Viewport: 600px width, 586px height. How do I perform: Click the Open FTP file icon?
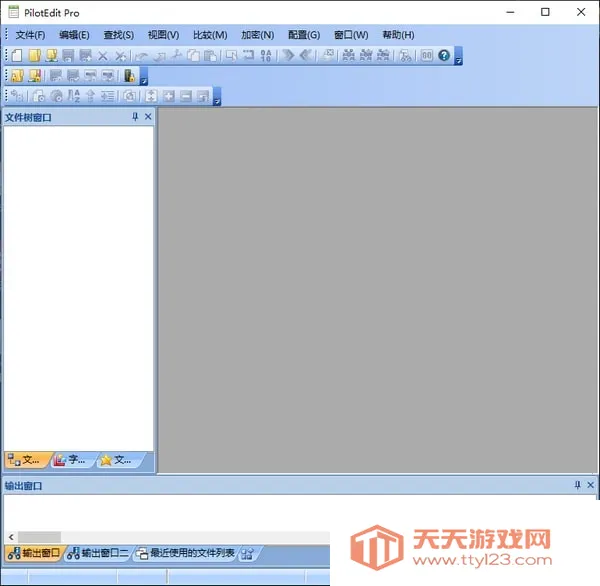[50, 56]
